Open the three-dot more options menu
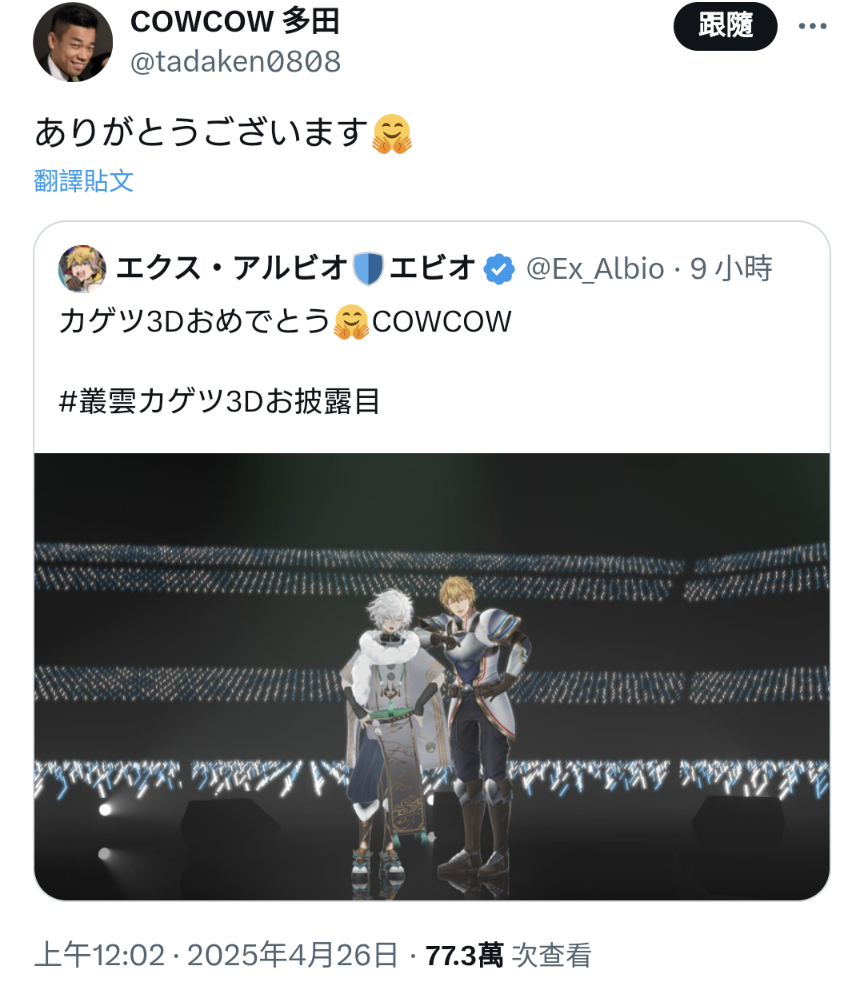The height and width of the screenshot is (993, 864). coord(813,26)
